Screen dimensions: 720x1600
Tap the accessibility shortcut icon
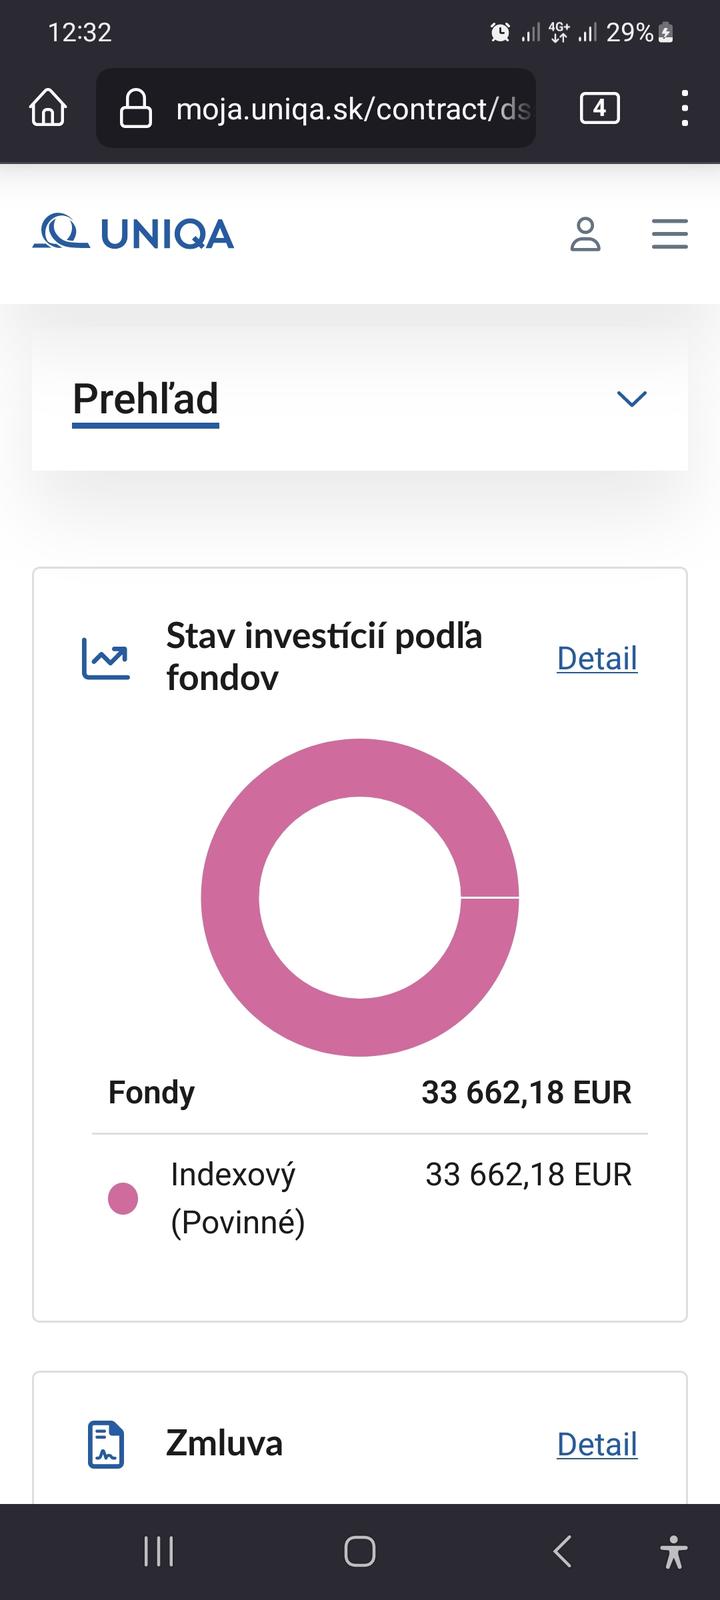coord(673,1551)
